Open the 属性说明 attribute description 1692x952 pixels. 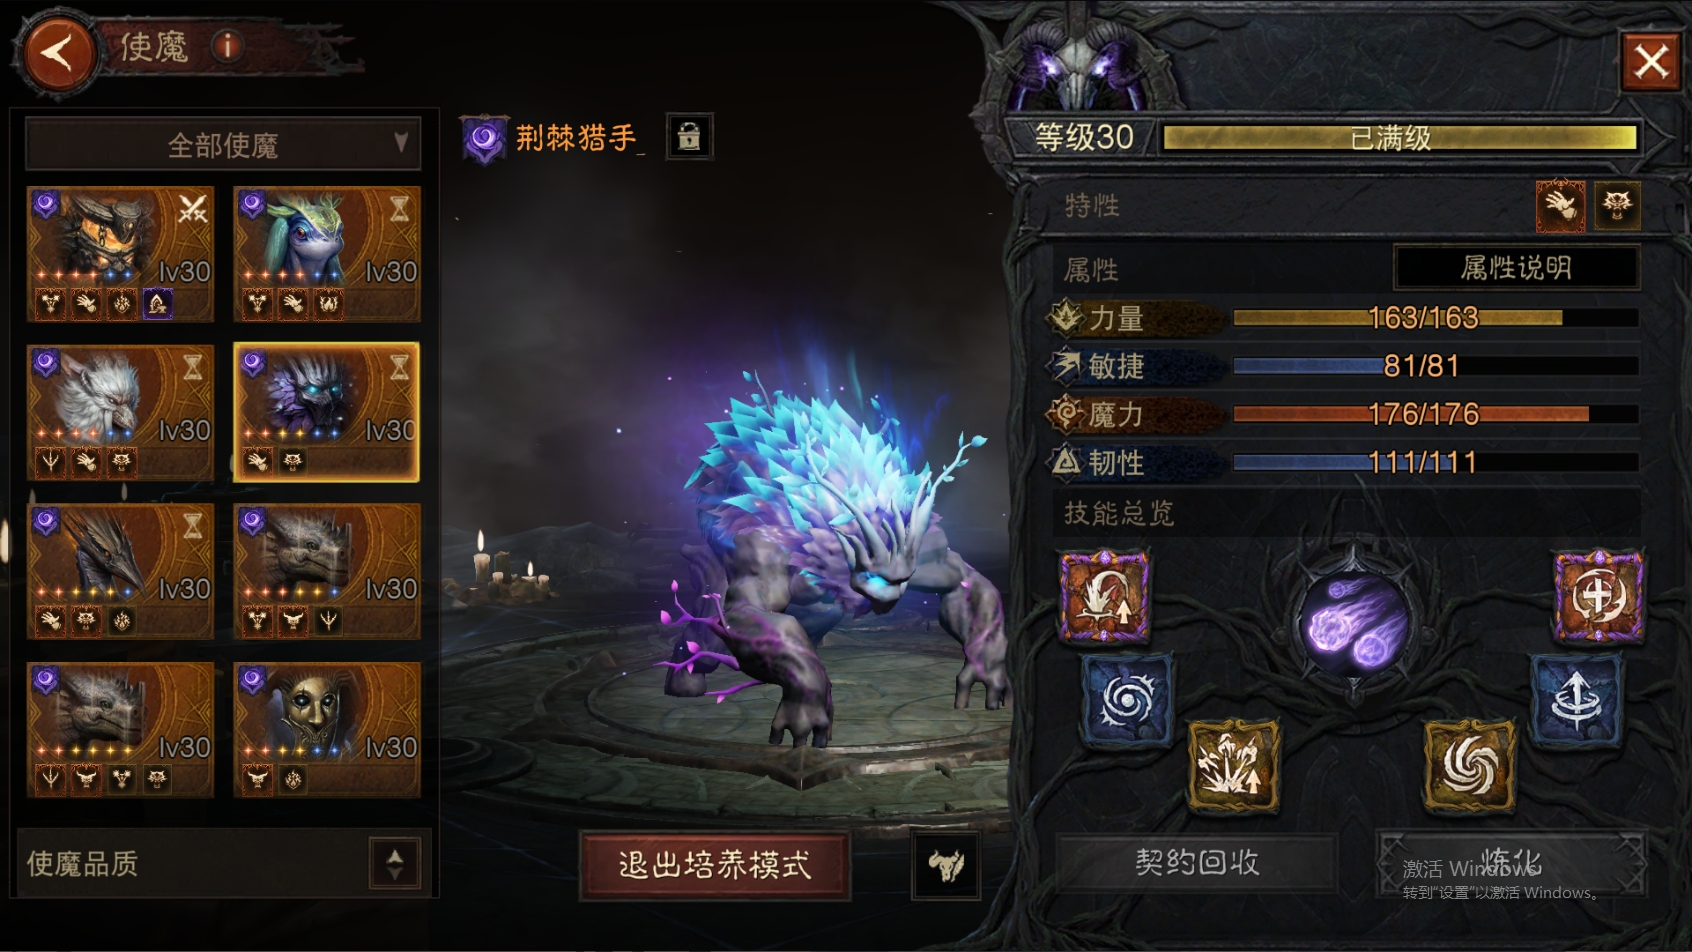[1516, 267]
